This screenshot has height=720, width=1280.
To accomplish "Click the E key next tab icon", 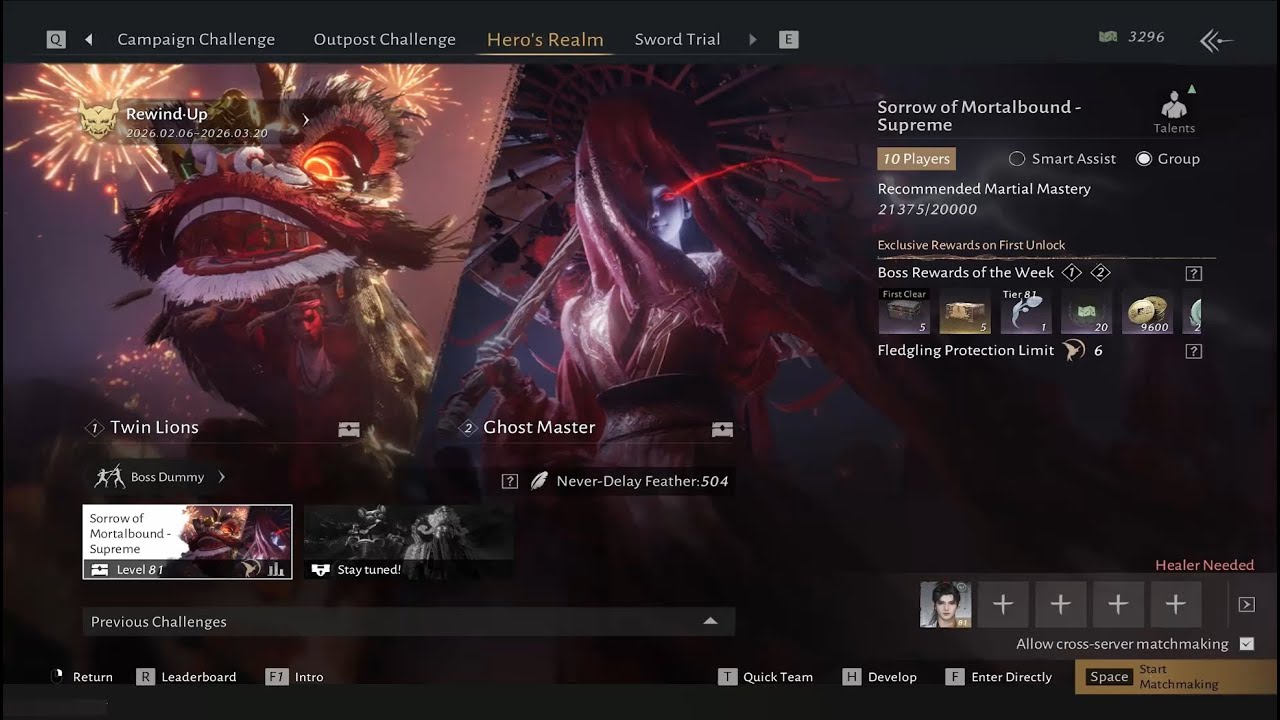I will (x=788, y=40).
